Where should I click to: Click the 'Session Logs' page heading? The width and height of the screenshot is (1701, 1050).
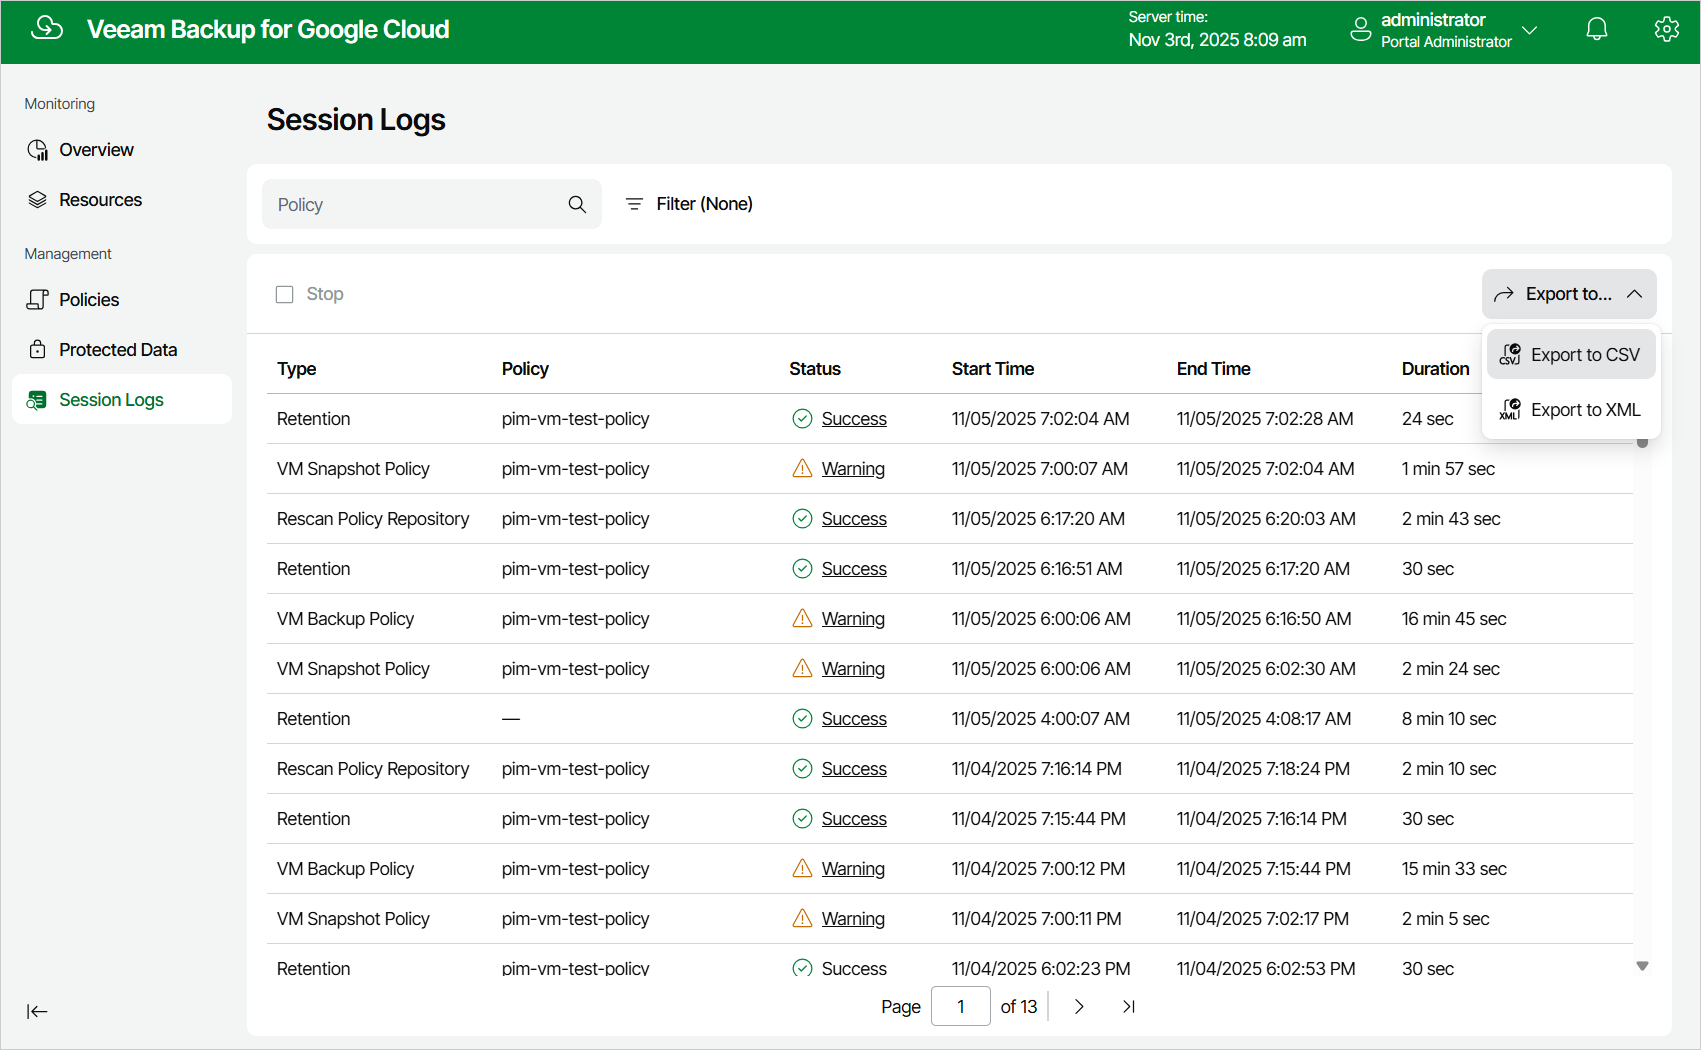356,120
